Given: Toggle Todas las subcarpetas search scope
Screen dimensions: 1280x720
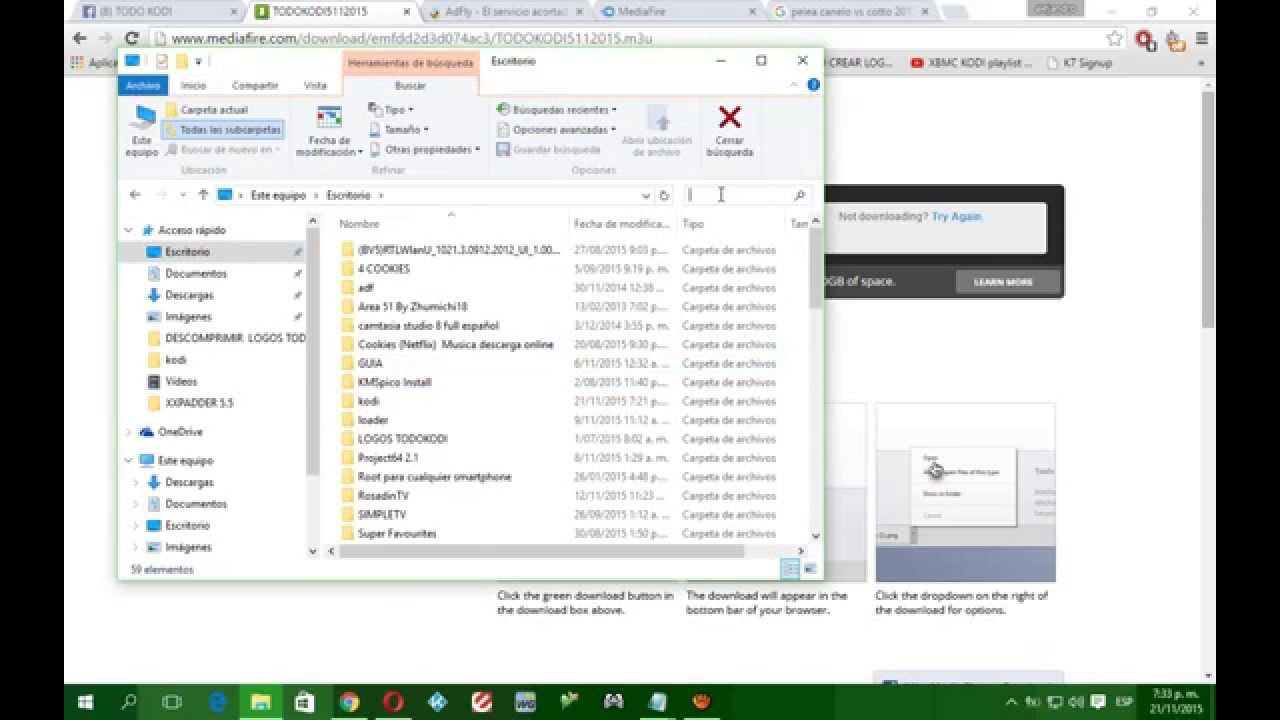Looking at the screenshot, I should (x=222, y=130).
